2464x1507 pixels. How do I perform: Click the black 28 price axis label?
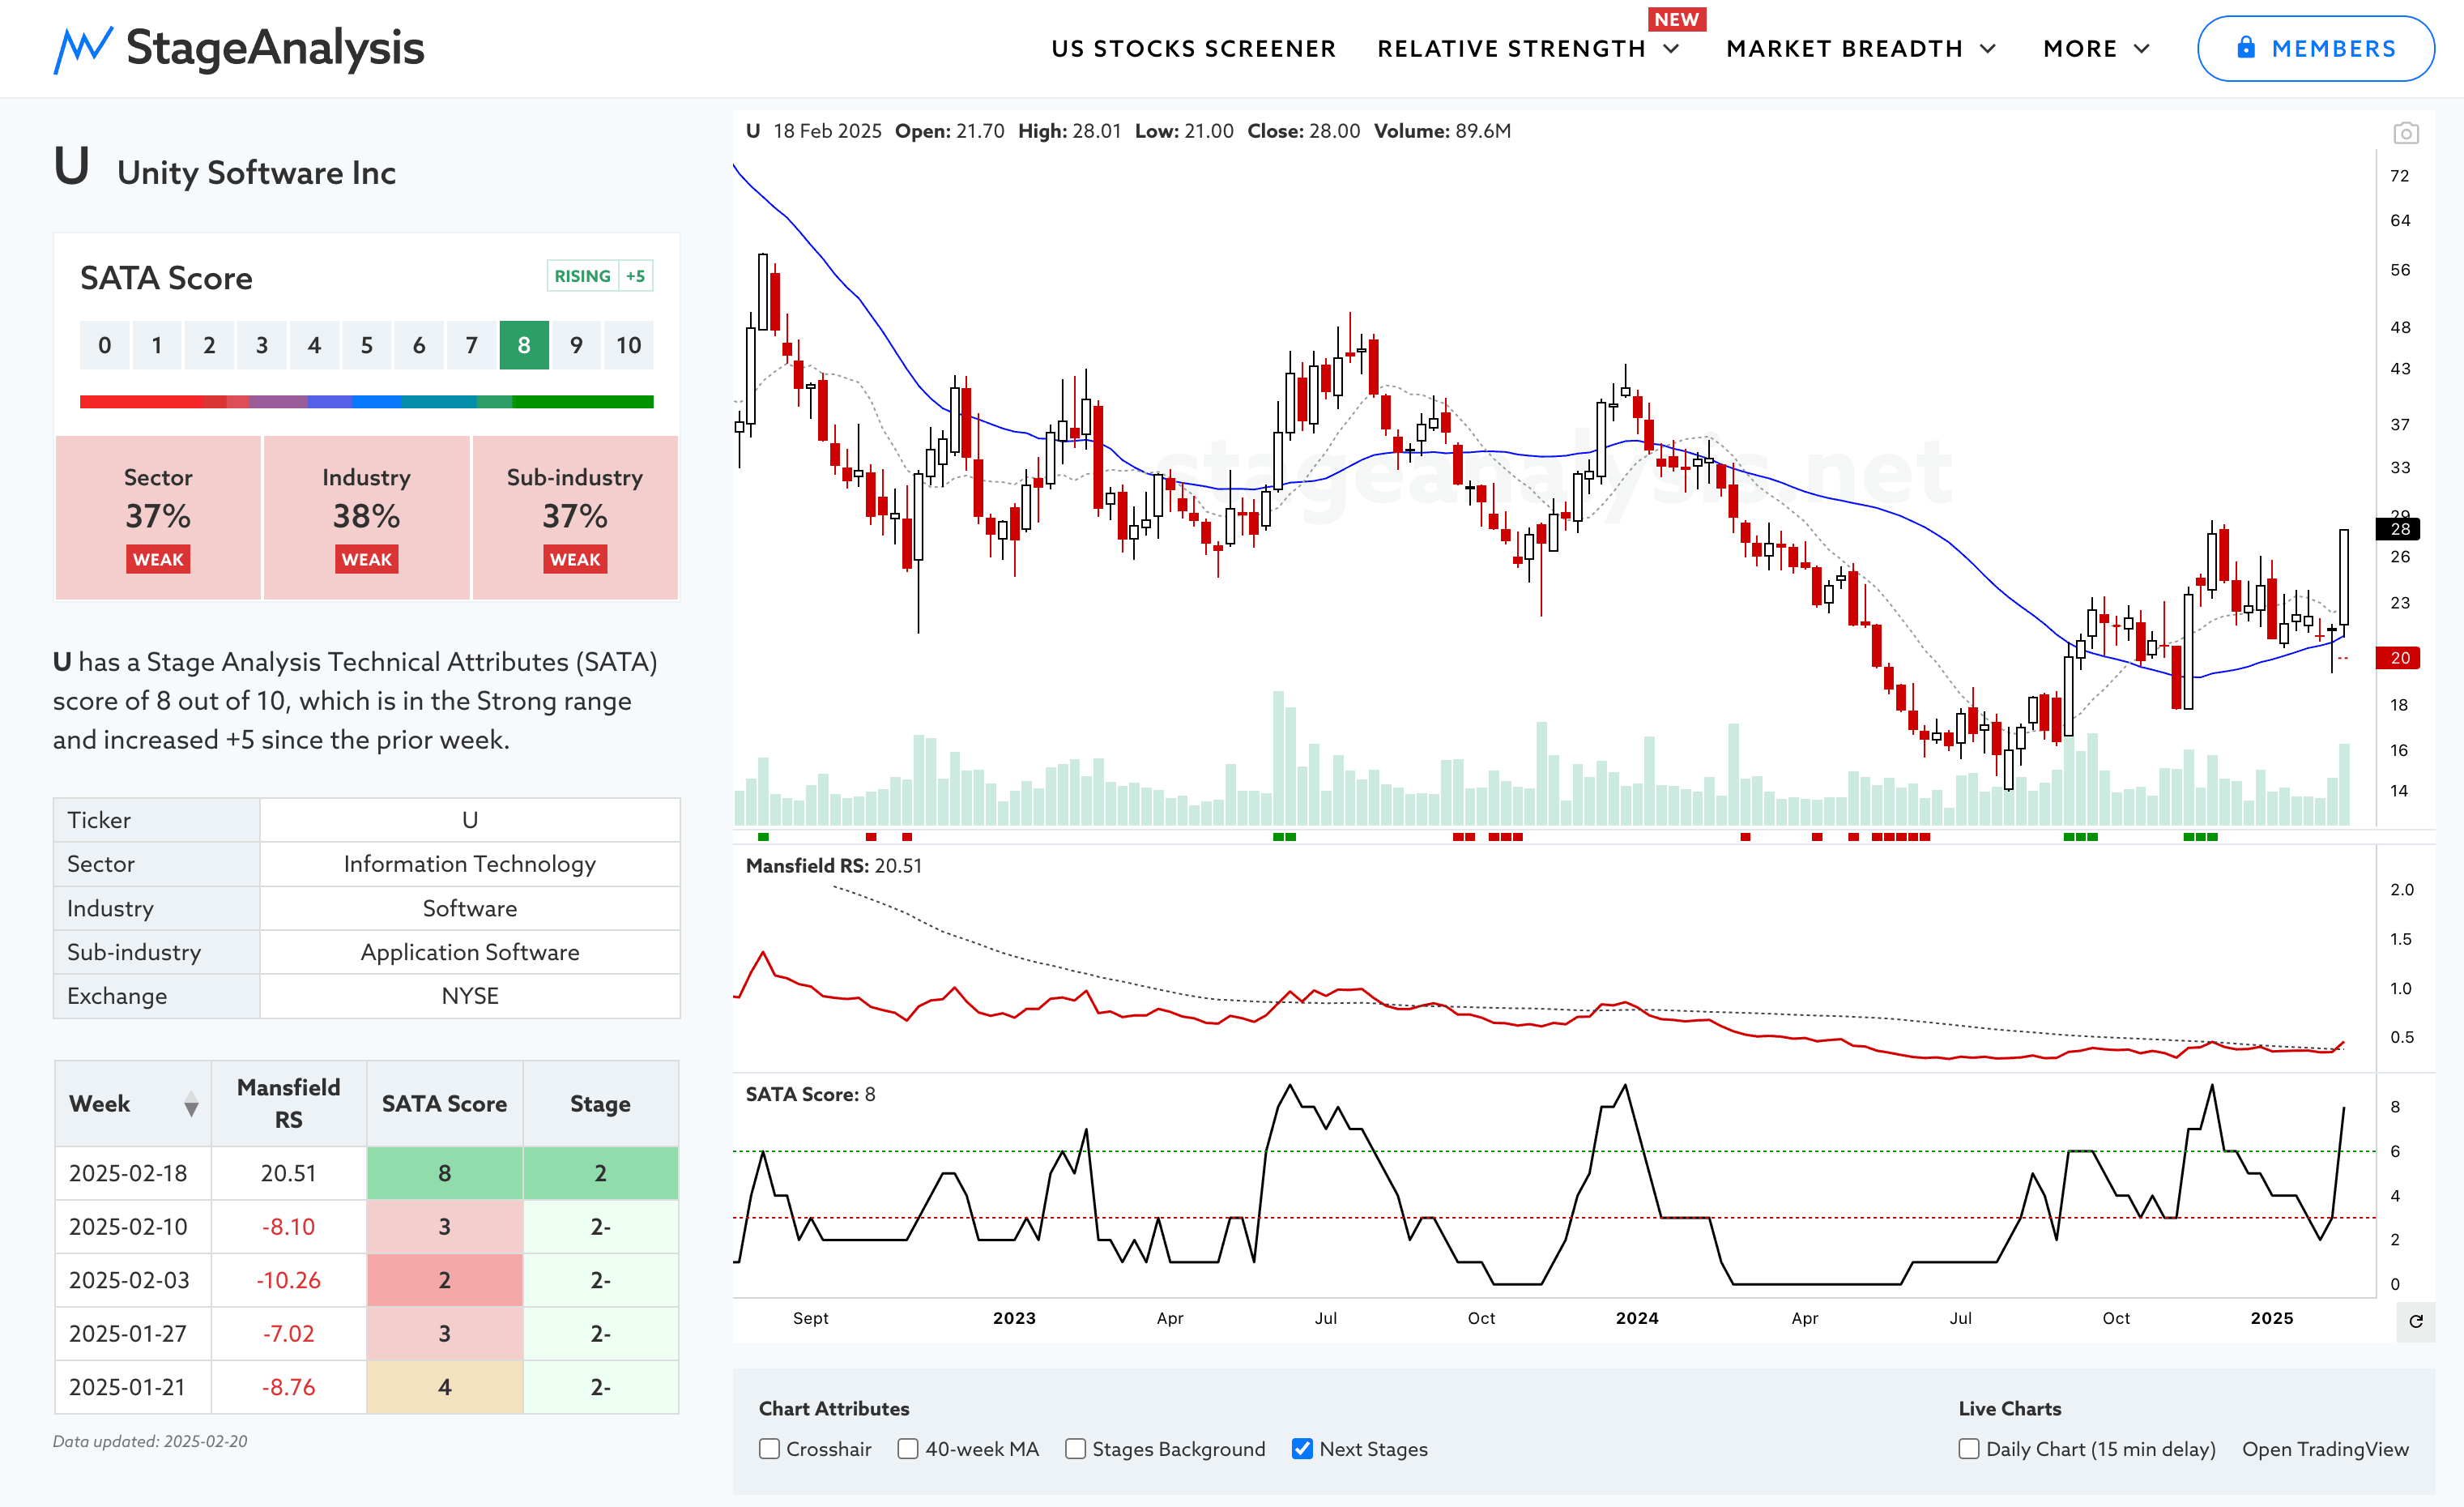coord(2399,529)
